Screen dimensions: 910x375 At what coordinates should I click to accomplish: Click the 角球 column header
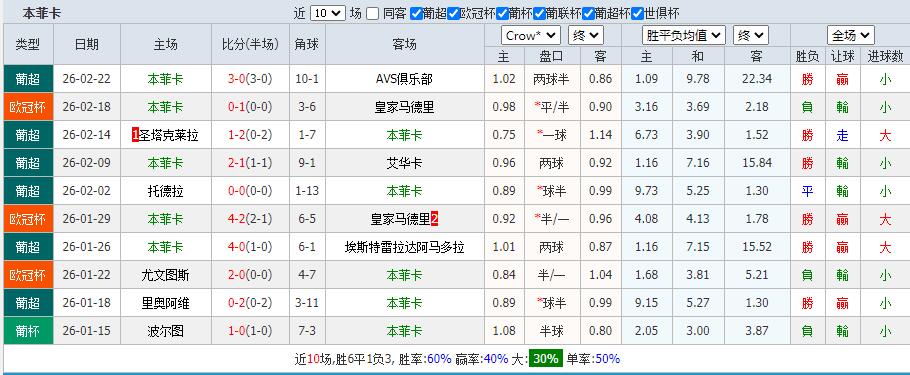307,45
